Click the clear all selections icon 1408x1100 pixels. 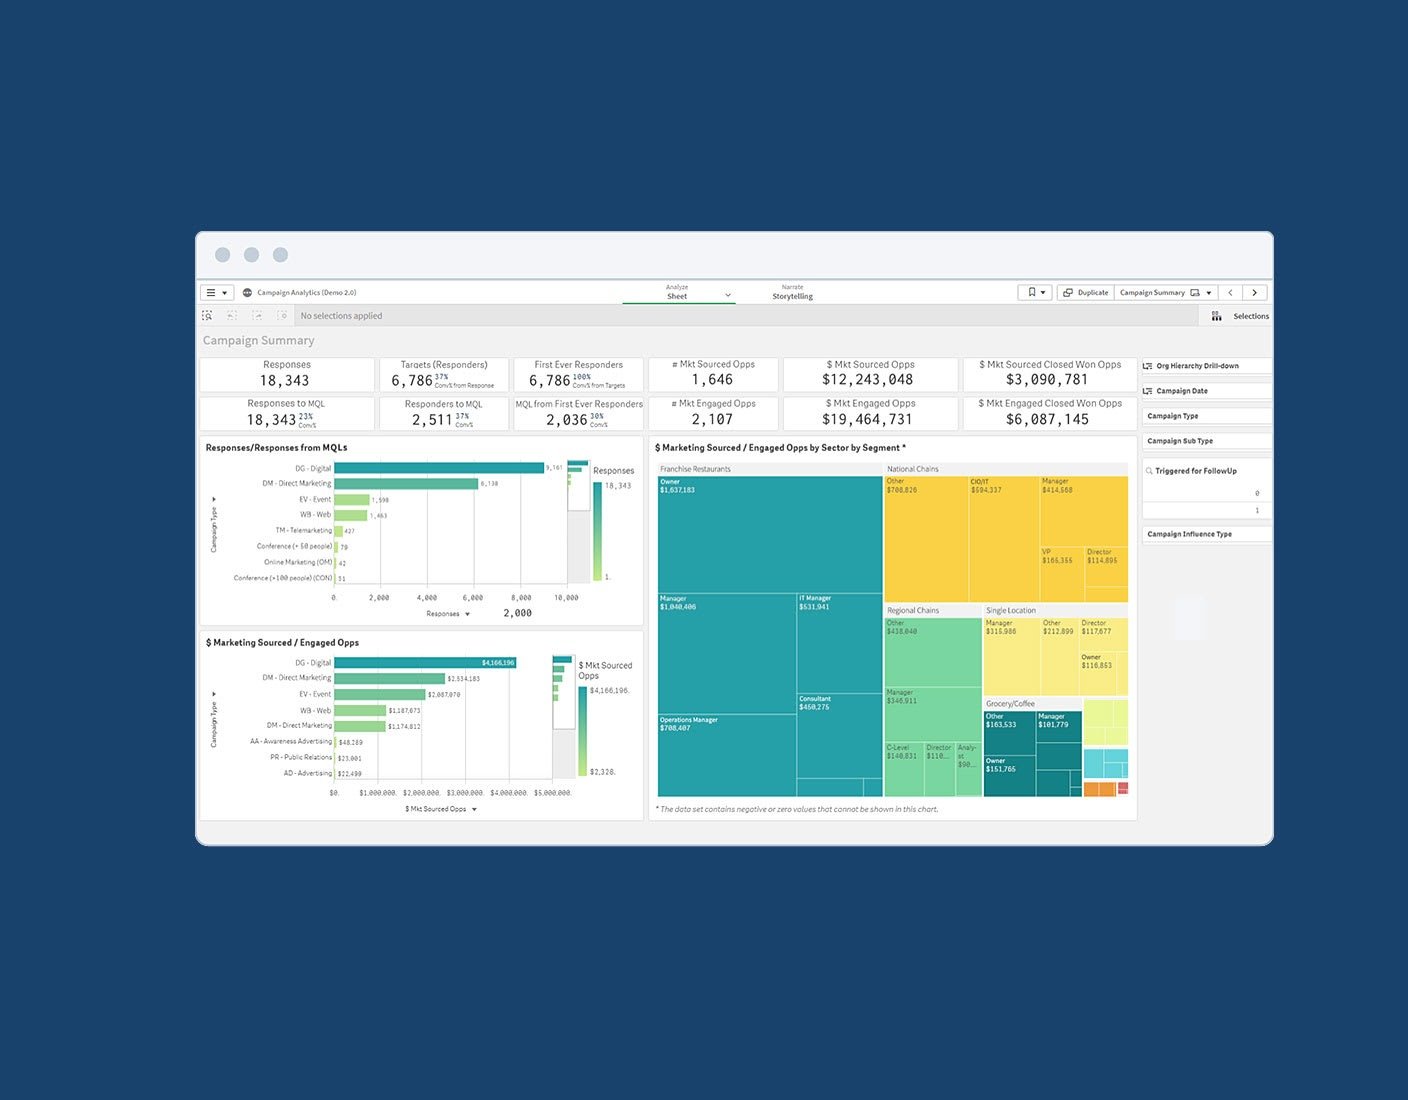click(282, 316)
